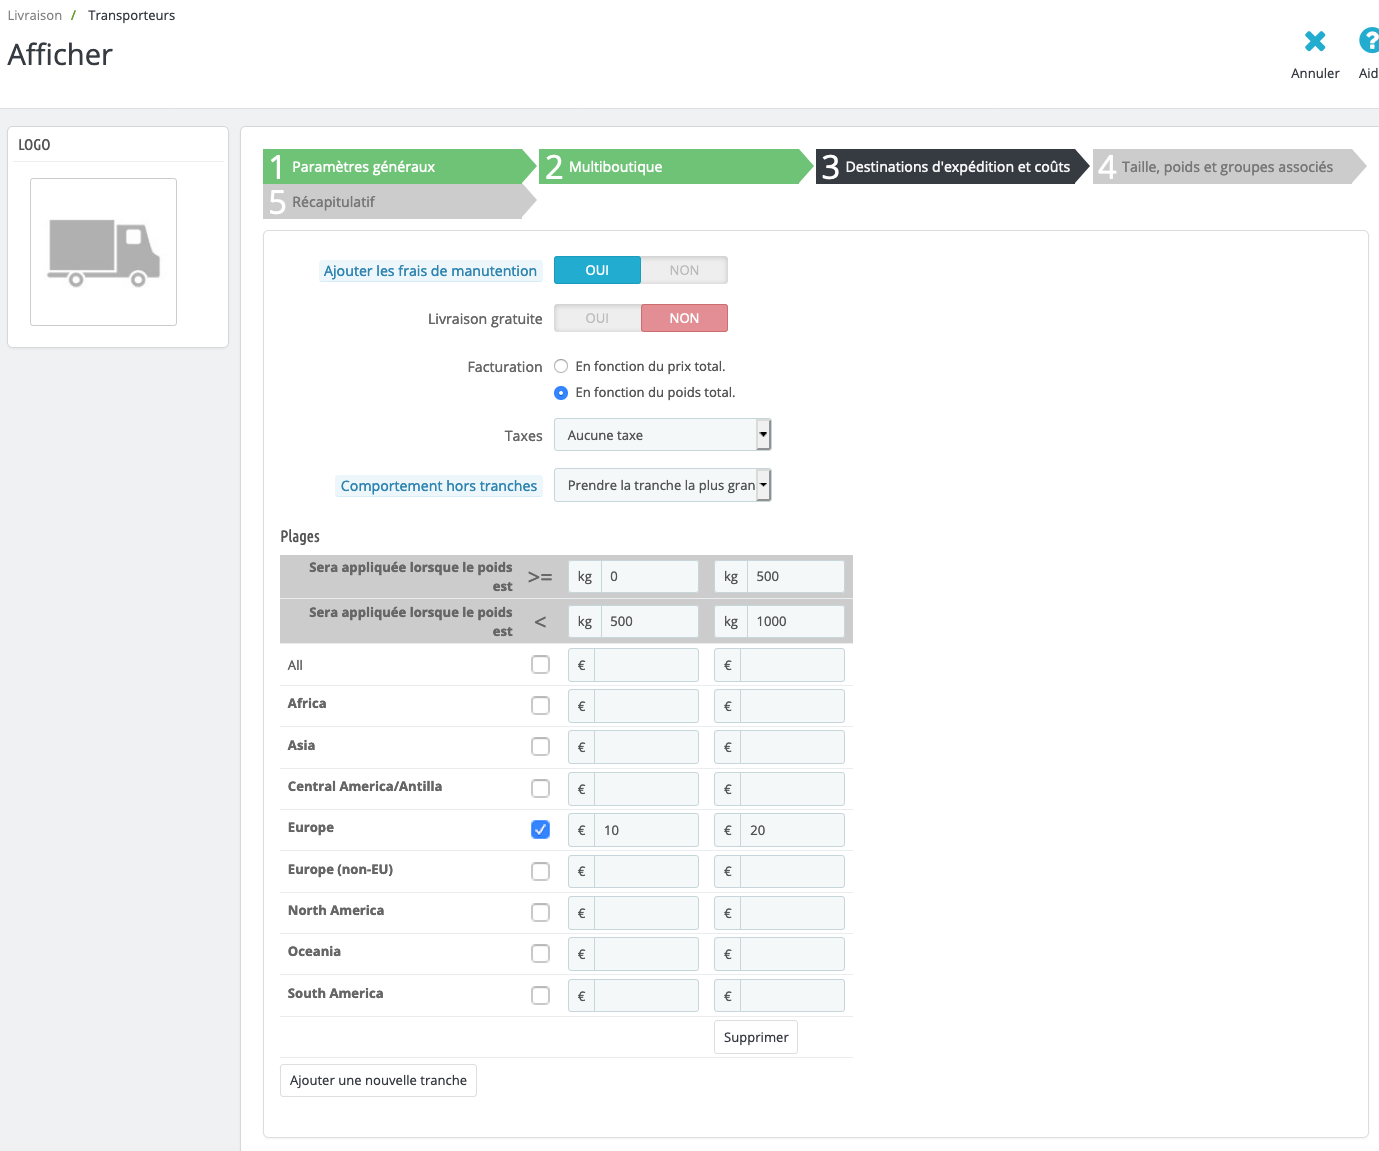Screen dimensions: 1379x1151
Task: Expand Comportement hors tranches dropdown
Action: click(662, 485)
